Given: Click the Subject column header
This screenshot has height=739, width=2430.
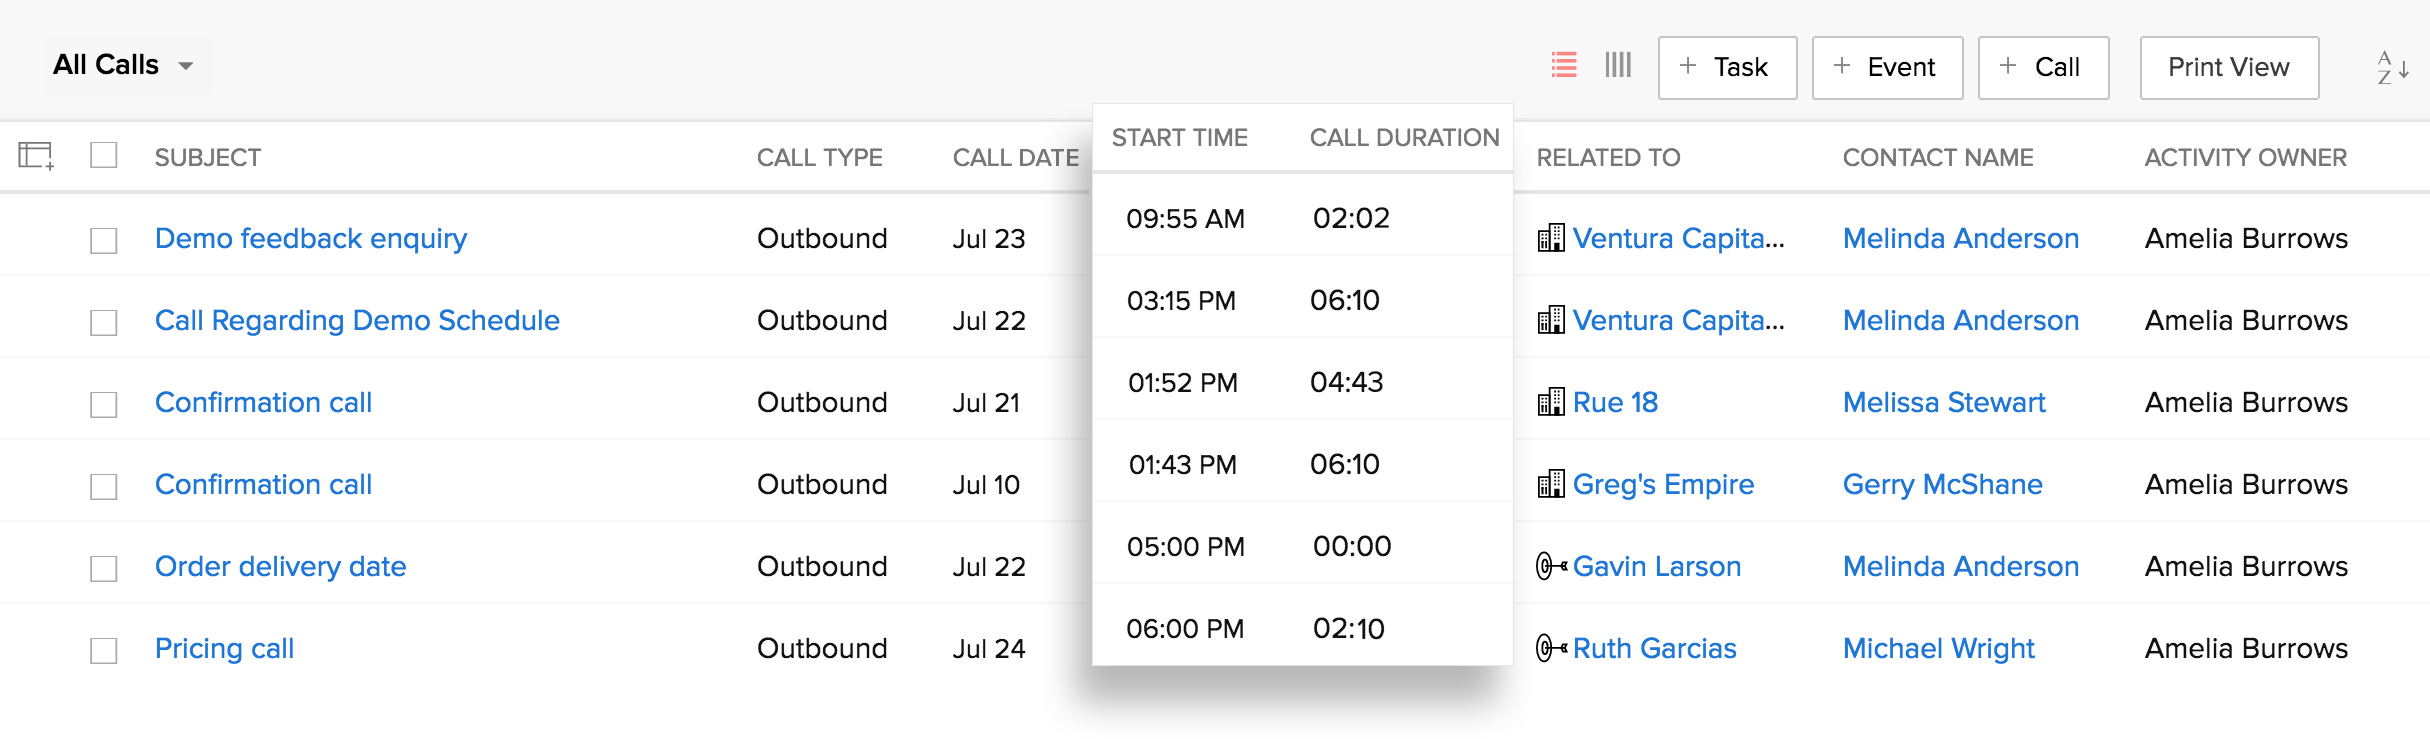Looking at the screenshot, I should point(208,158).
